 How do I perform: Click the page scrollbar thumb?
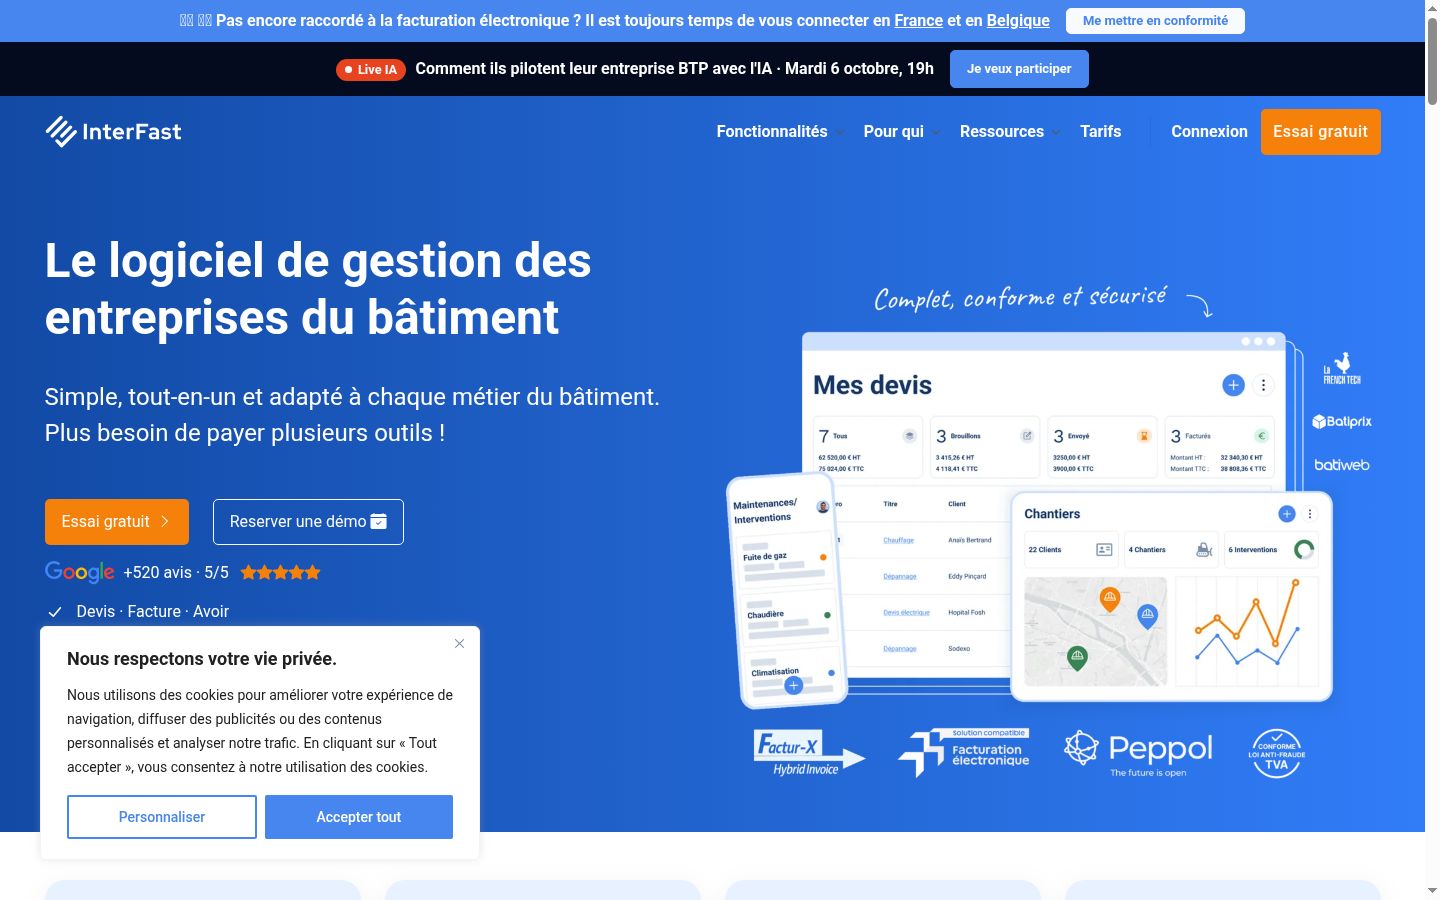1432,60
